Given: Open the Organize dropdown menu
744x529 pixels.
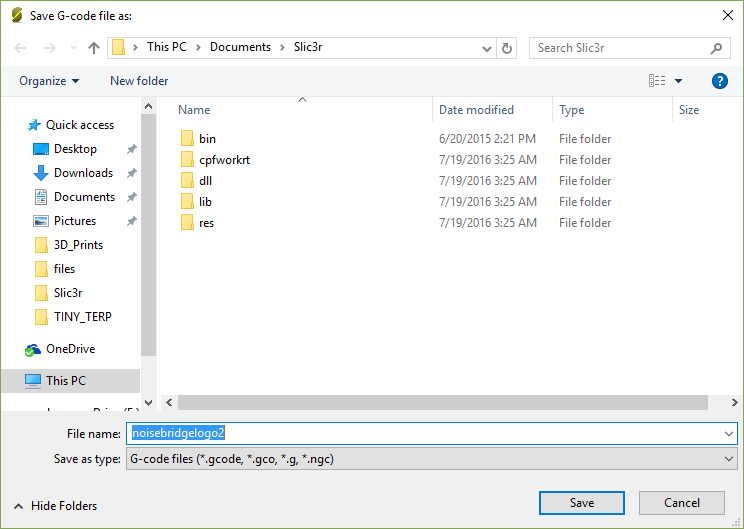Looking at the screenshot, I should (x=49, y=81).
